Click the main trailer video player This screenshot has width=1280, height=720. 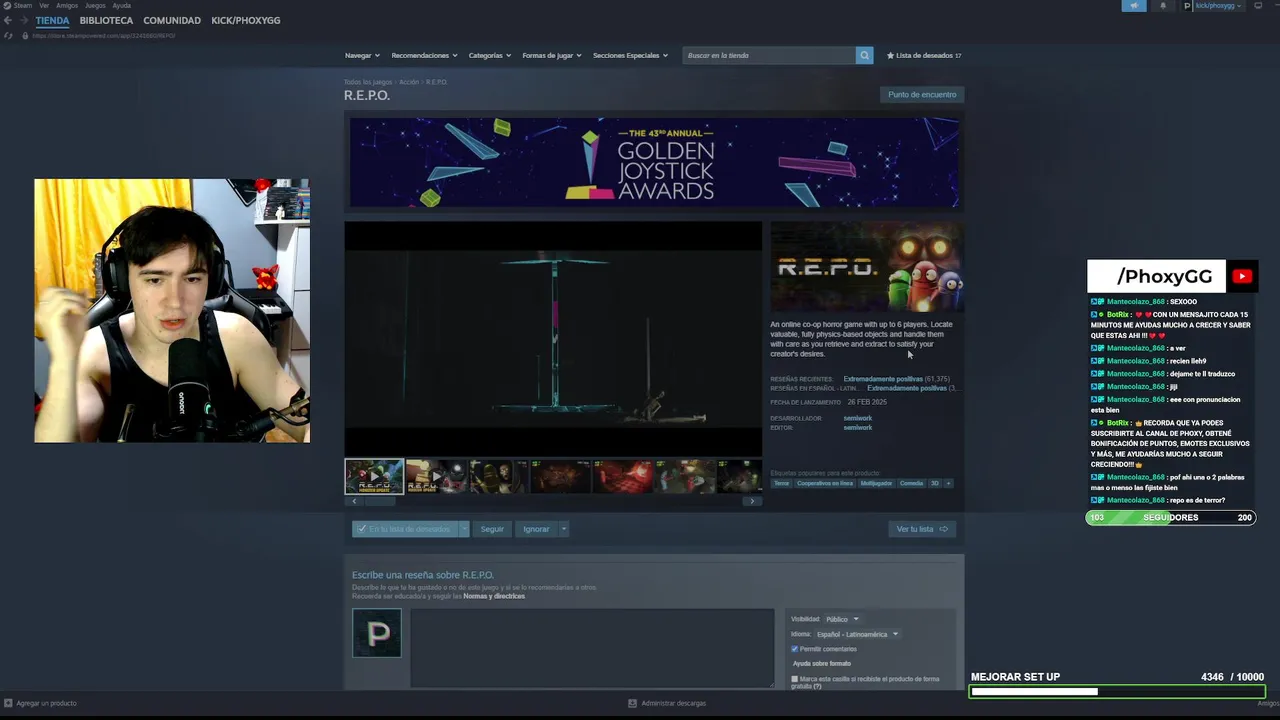pos(553,339)
